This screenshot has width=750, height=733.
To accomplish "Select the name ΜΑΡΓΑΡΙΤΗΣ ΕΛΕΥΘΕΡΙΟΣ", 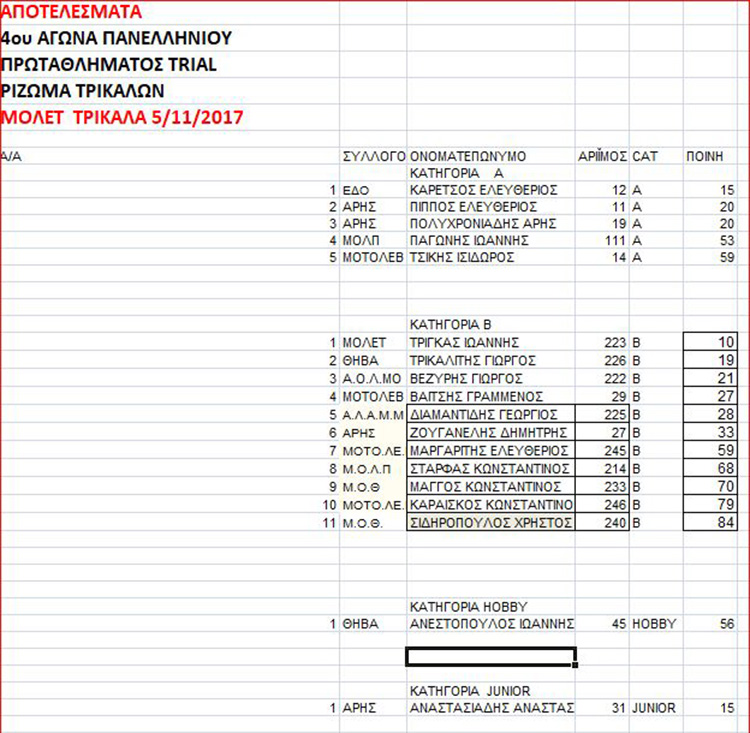I will [491, 450].
